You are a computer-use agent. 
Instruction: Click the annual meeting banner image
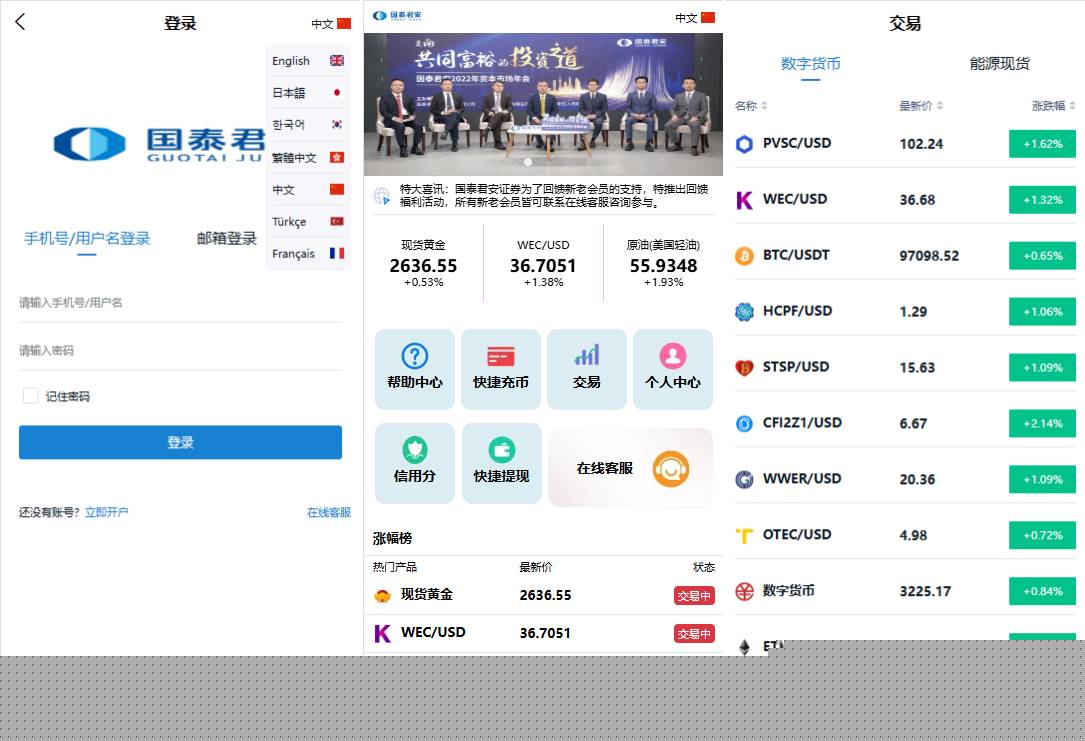point(543,104)
